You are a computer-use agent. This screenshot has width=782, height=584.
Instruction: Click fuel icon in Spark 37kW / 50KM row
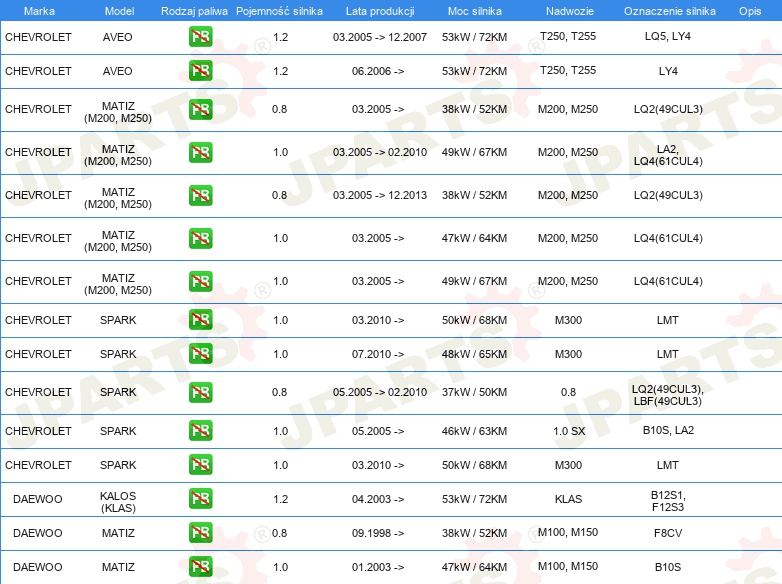200,392
